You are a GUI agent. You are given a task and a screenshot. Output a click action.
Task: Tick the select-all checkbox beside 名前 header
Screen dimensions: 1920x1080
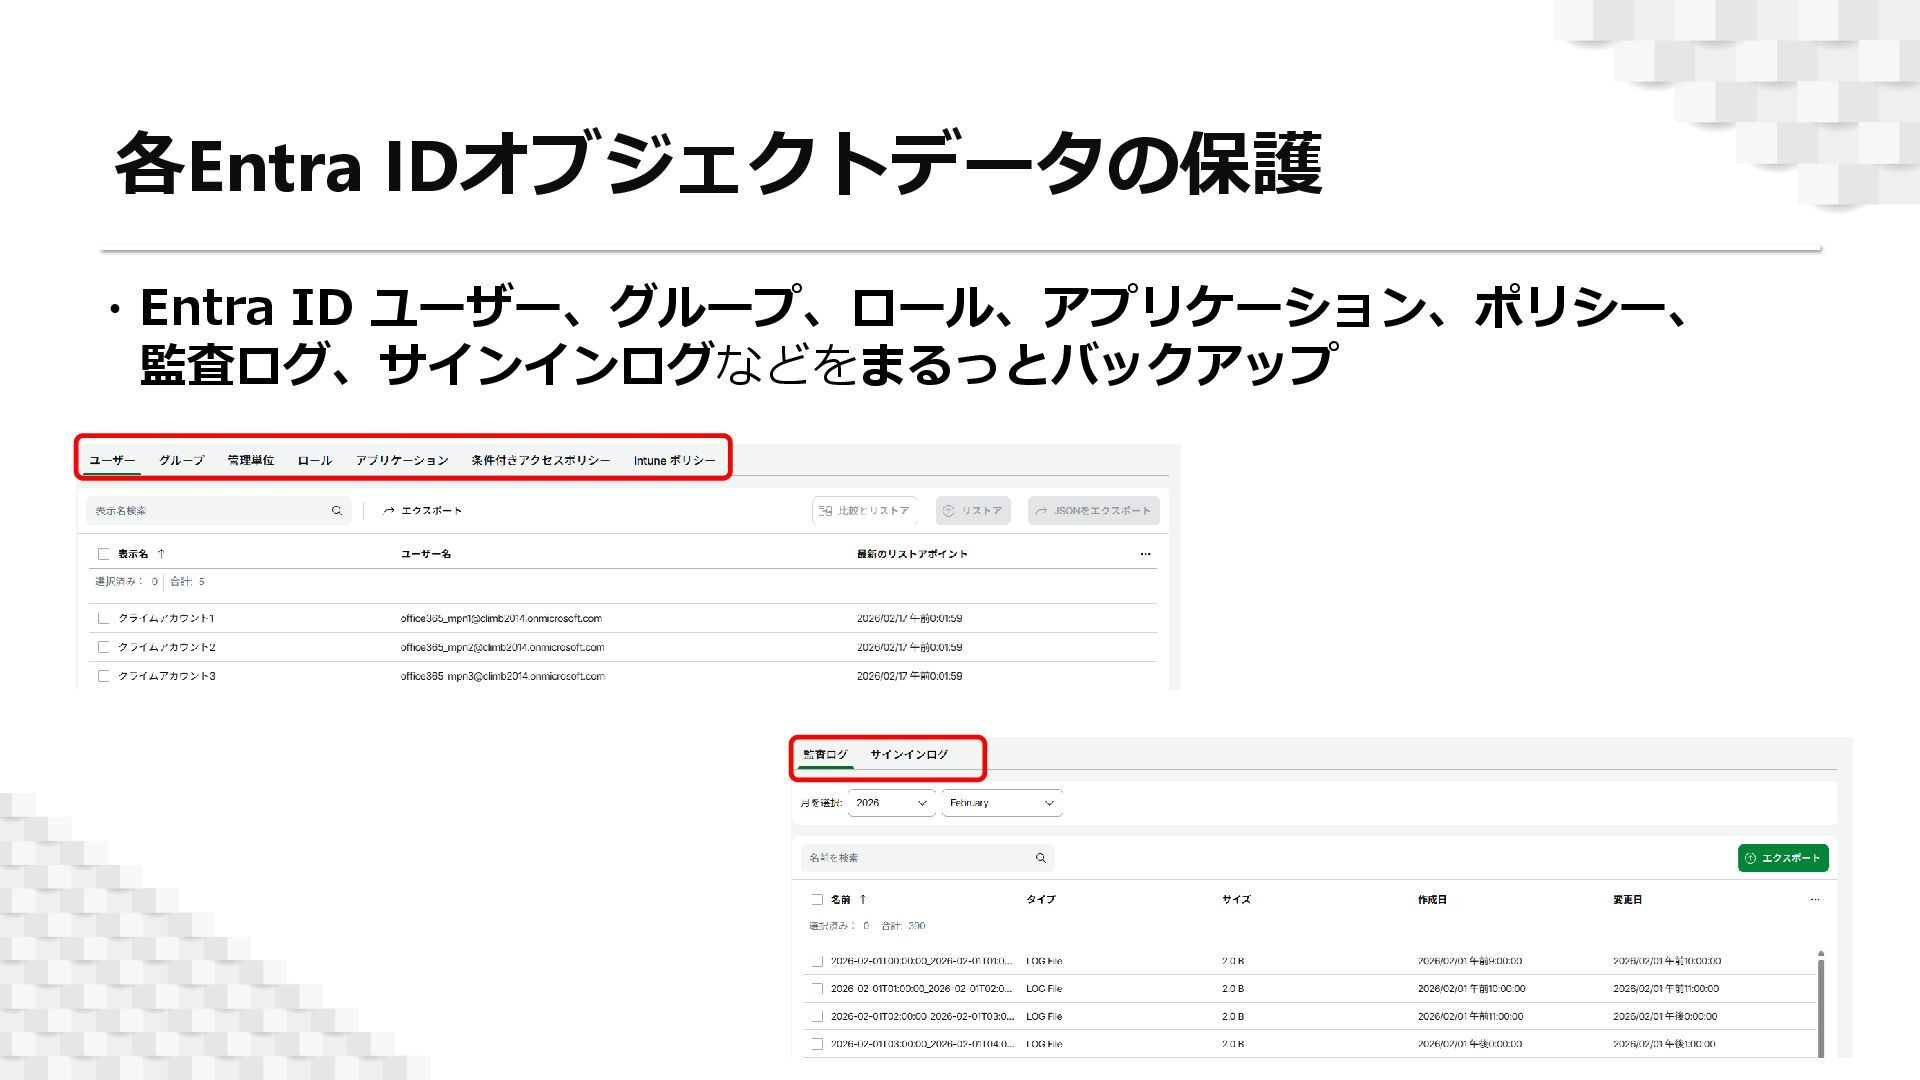click(817, 900)
